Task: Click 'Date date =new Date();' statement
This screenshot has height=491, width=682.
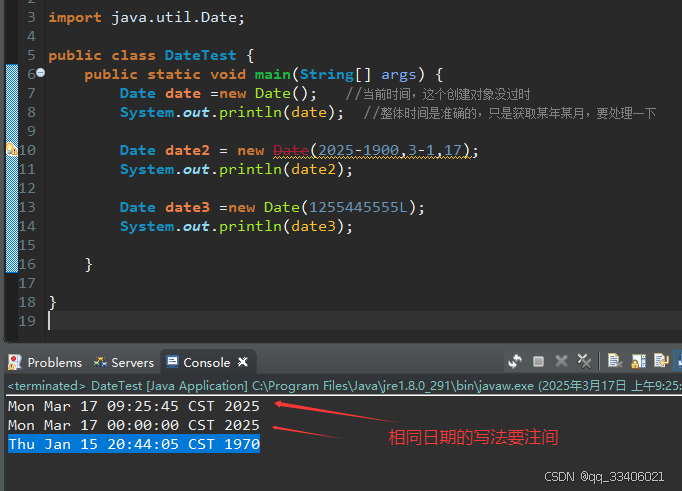Action: (218, 94)
